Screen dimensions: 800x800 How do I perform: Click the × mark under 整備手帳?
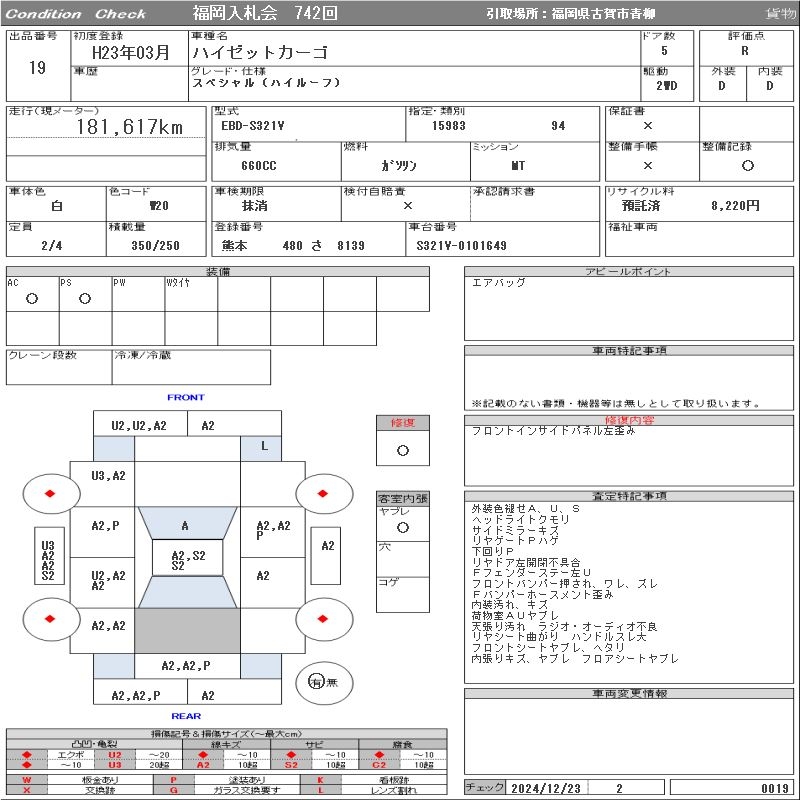[647, 165]
